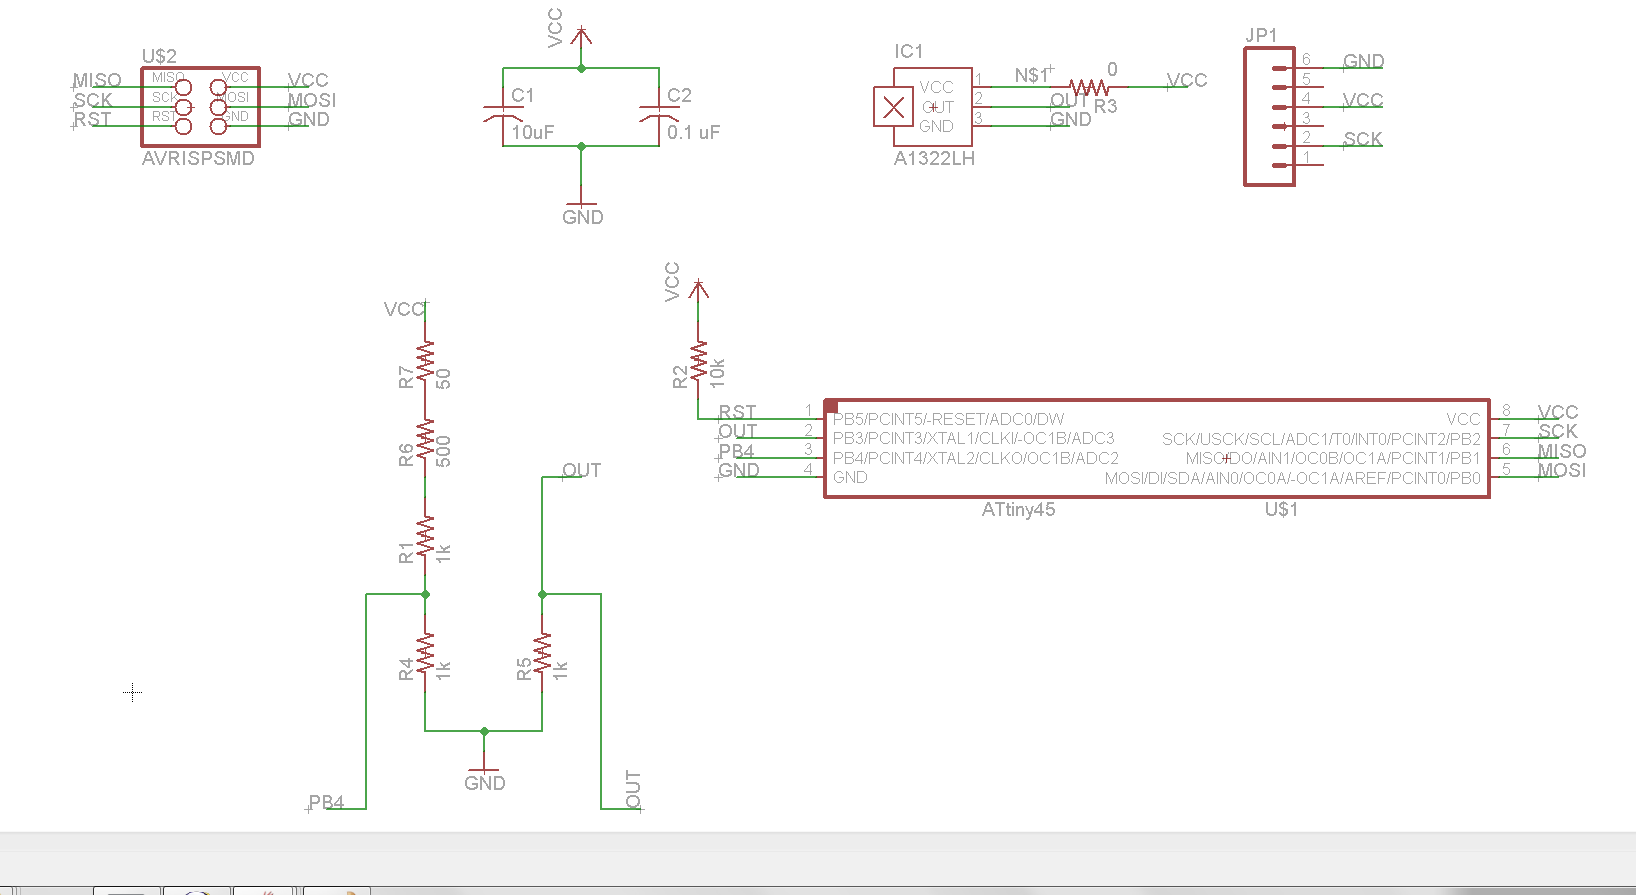The width and height of the screenshot is (1636, 895).
Task: Click the MOSI/DI/SDA pin name on ATtiny45
Action: [x=1292, y=478]
